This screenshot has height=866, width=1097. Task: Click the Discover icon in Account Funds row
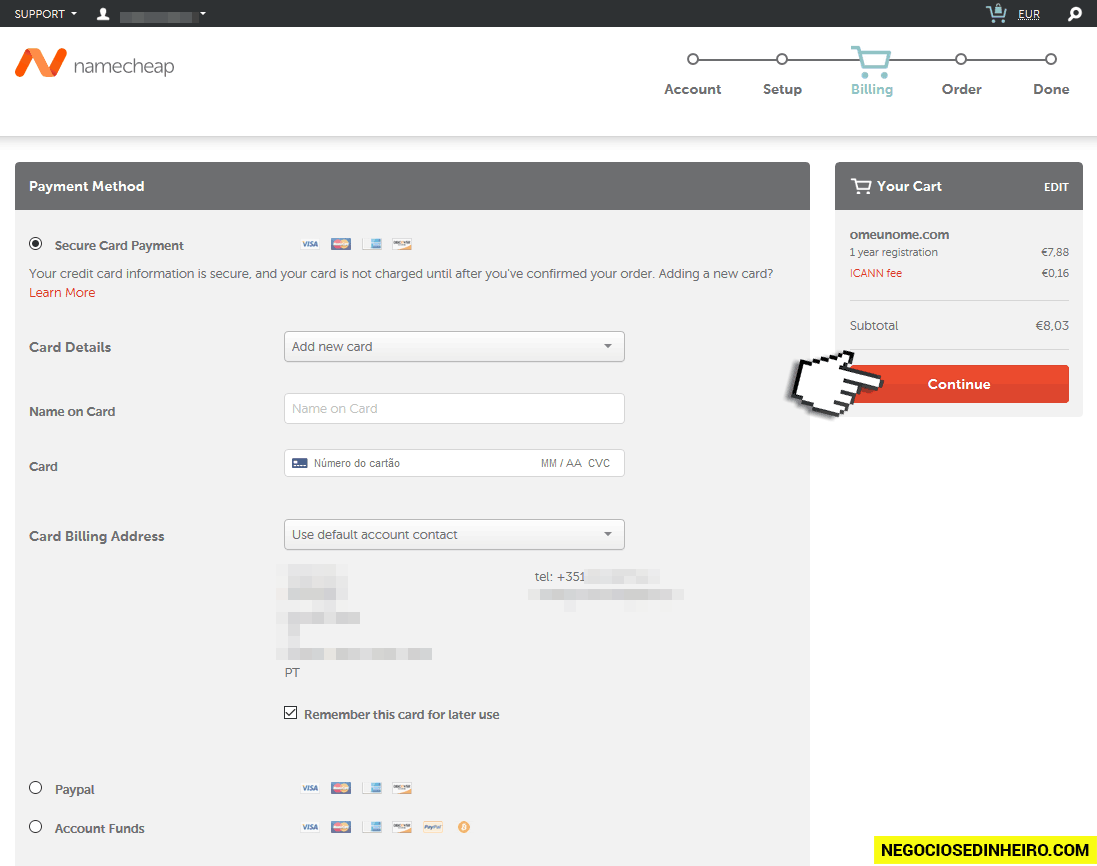point(402,828)
